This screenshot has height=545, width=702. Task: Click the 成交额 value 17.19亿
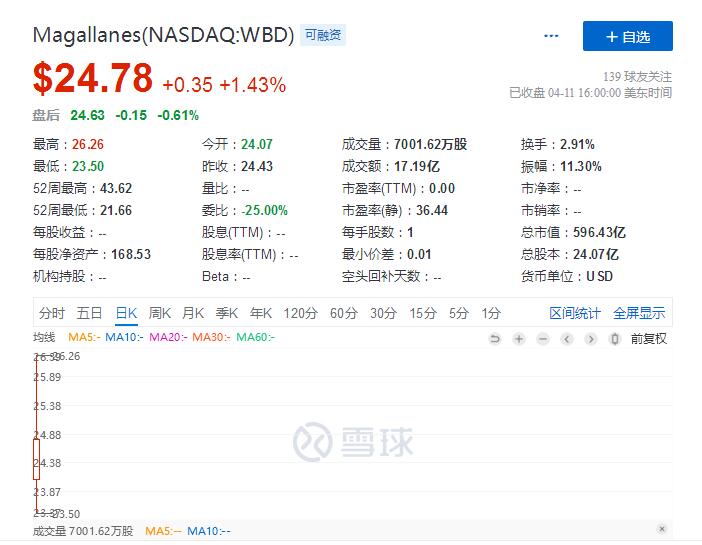pos(416,166)
